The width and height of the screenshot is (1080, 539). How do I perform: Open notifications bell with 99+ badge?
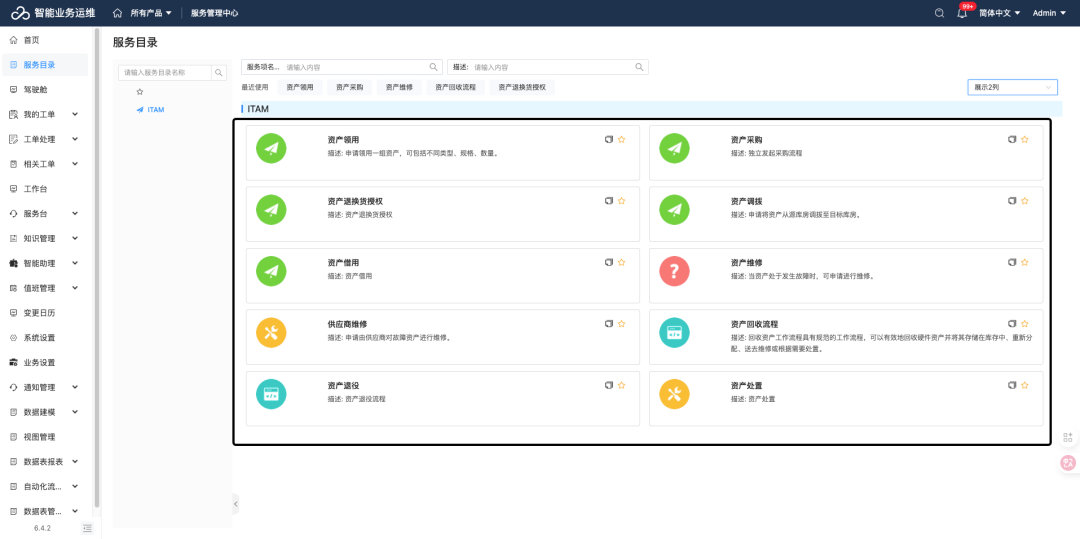point(962,13)
